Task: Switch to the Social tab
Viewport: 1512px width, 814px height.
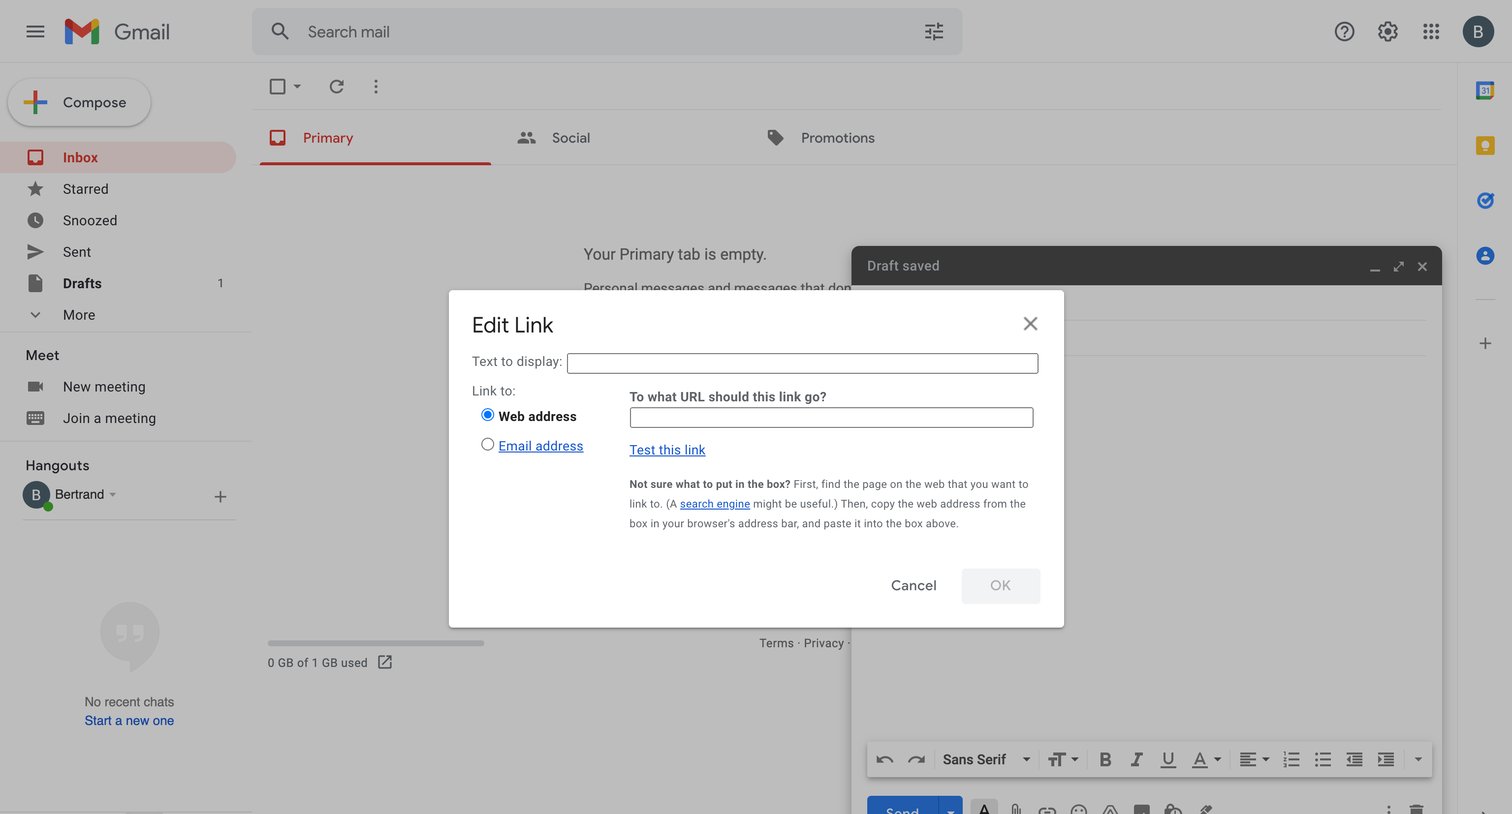Action: [x=571, y=138]
